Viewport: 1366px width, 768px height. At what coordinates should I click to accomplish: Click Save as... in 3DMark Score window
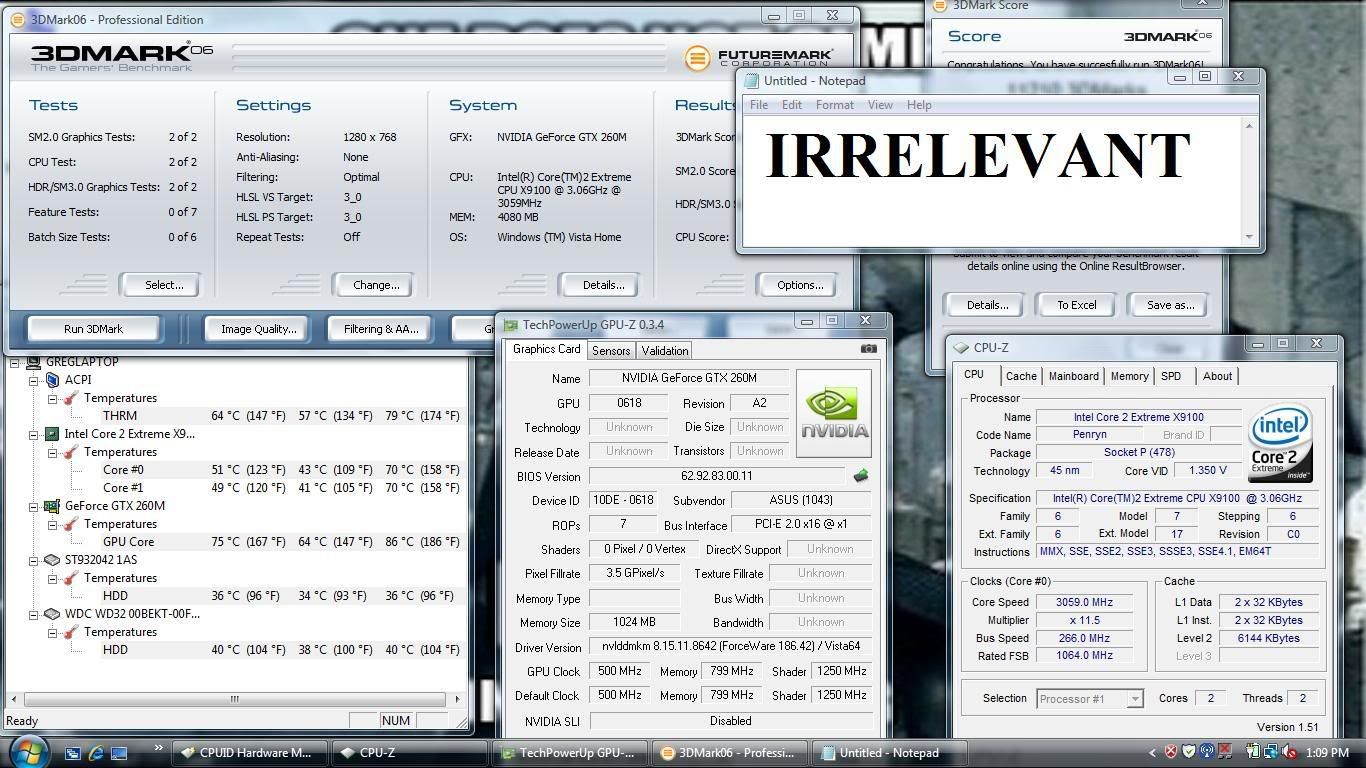click(x=1170, y=305)
